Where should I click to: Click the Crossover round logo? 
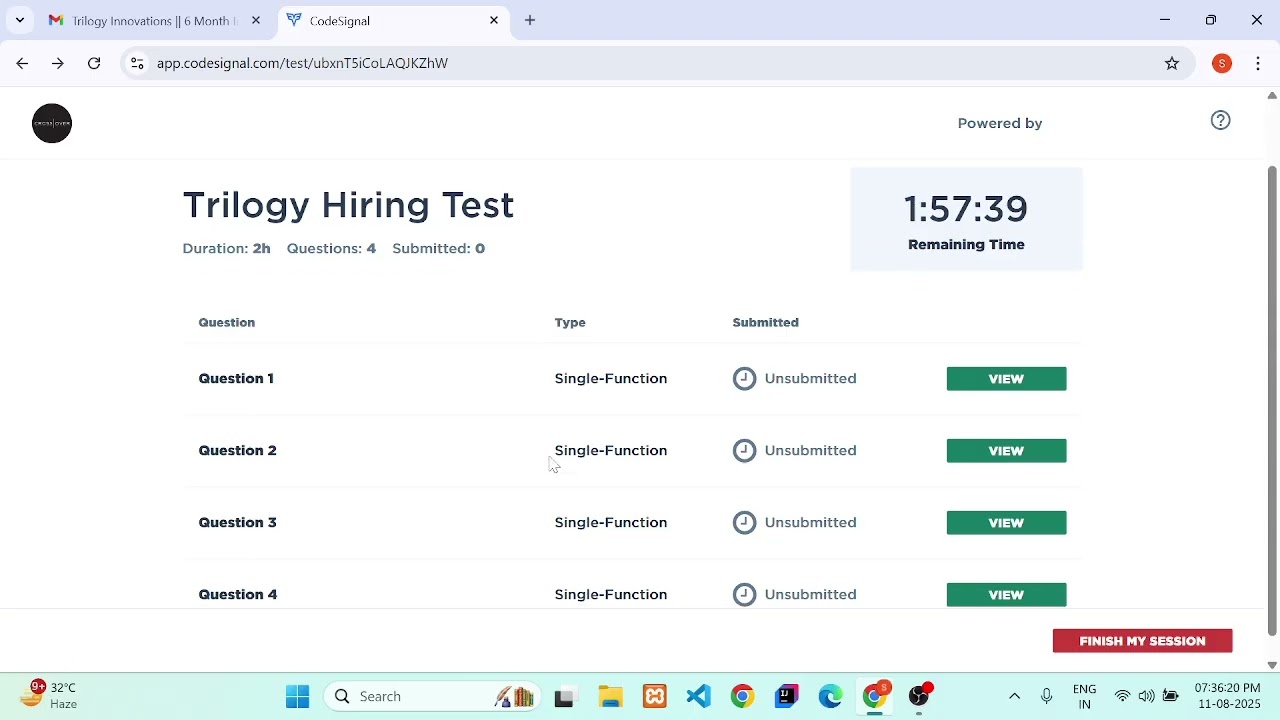[52, 123]
